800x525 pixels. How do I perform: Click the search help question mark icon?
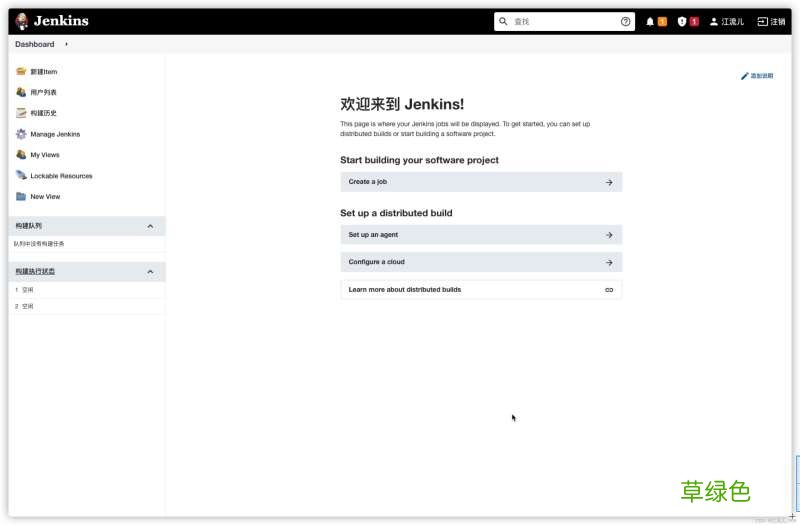click(626, 21)
